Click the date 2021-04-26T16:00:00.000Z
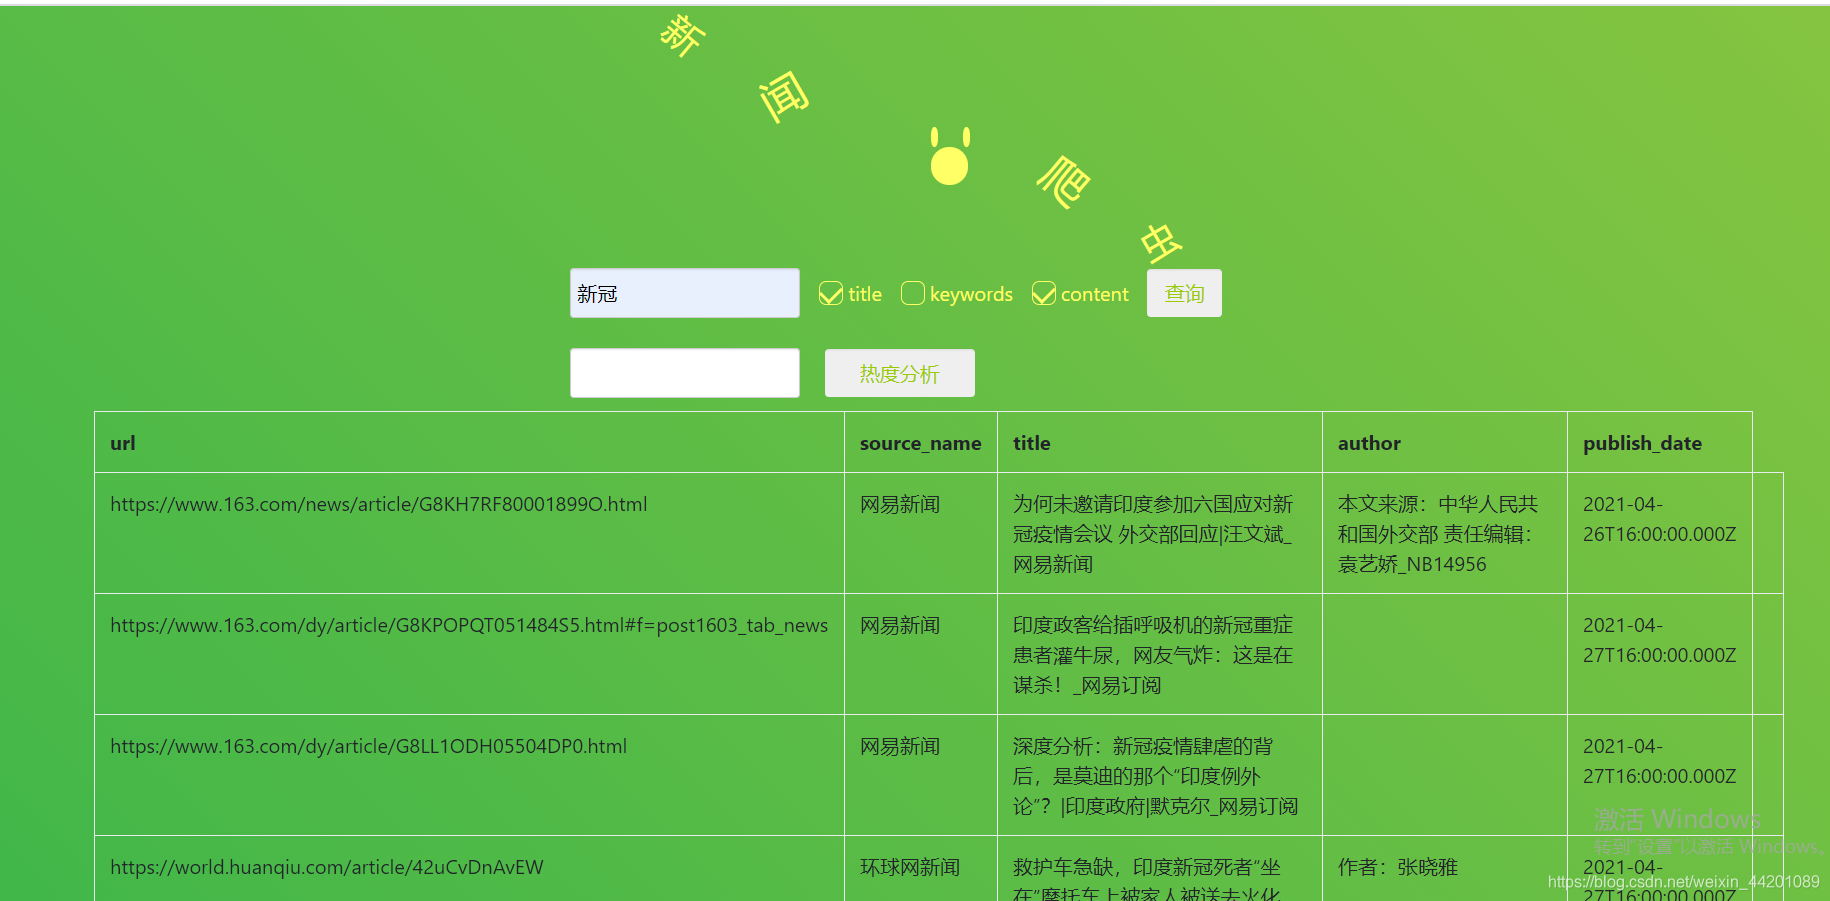 (x=1660, y=519)
